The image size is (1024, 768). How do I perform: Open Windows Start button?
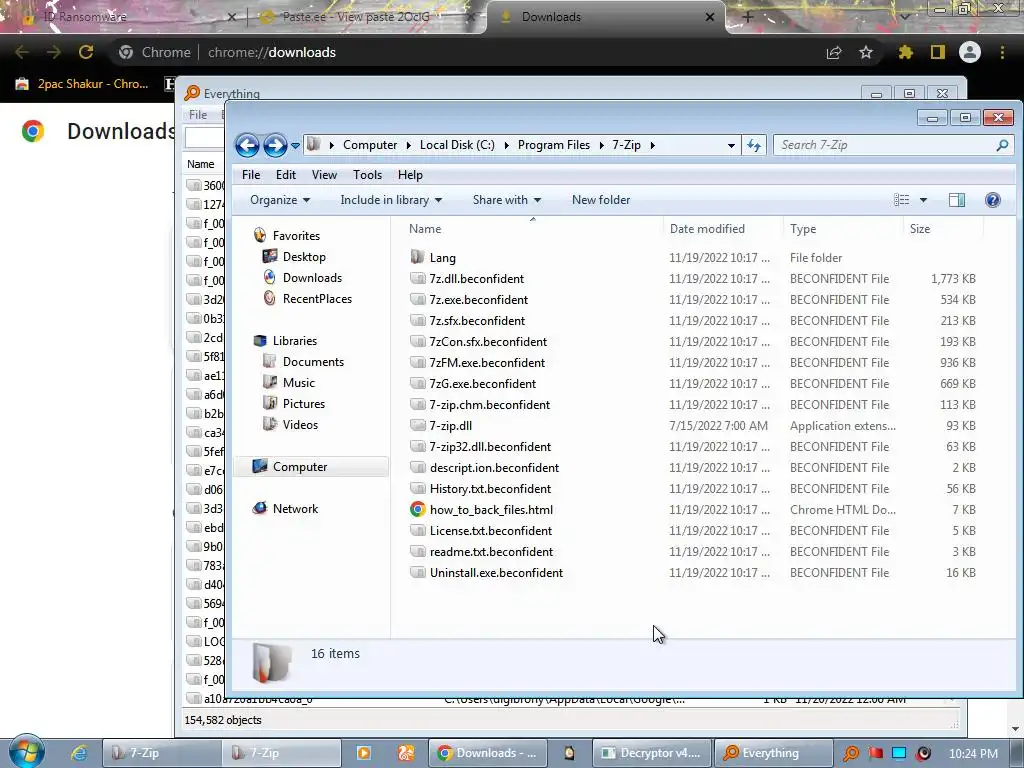(x=27, y=751)
